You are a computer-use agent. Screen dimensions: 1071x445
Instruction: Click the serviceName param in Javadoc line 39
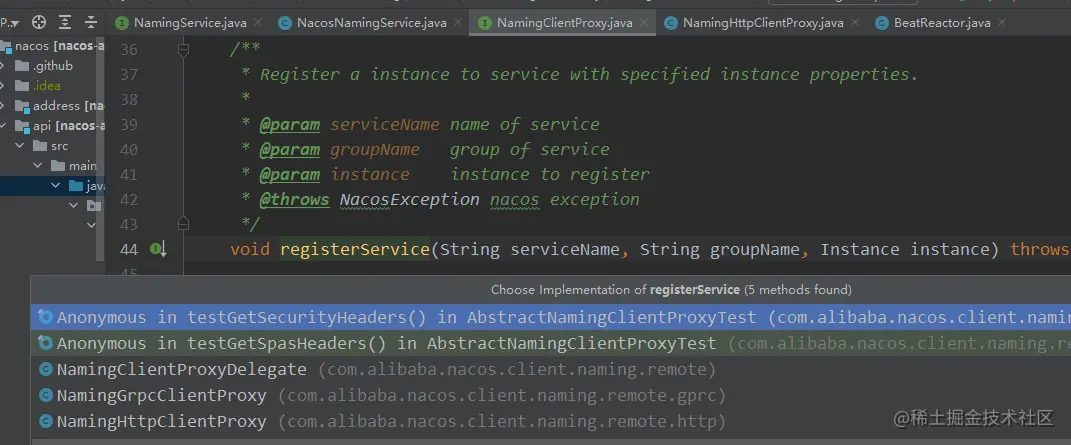coord(385,125)
